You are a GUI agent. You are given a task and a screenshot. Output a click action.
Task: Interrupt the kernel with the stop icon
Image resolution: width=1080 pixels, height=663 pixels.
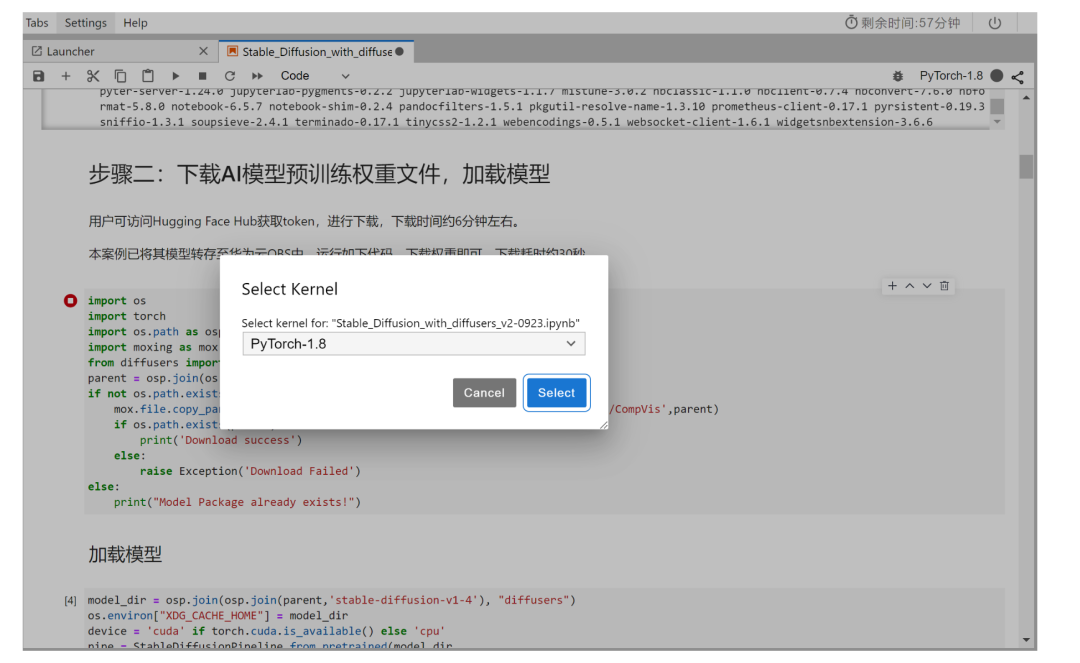(202, 76)
